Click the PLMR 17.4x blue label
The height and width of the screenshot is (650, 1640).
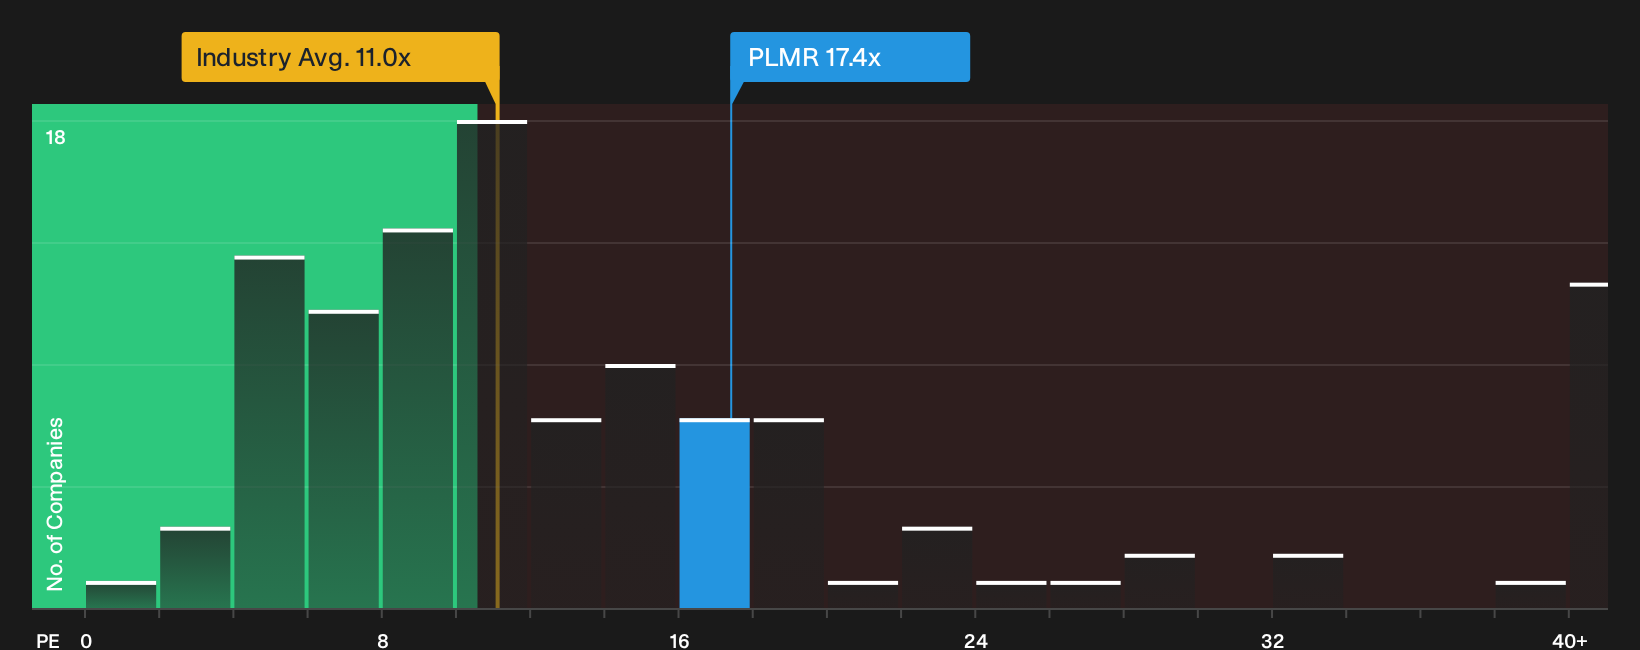(849, 57)
